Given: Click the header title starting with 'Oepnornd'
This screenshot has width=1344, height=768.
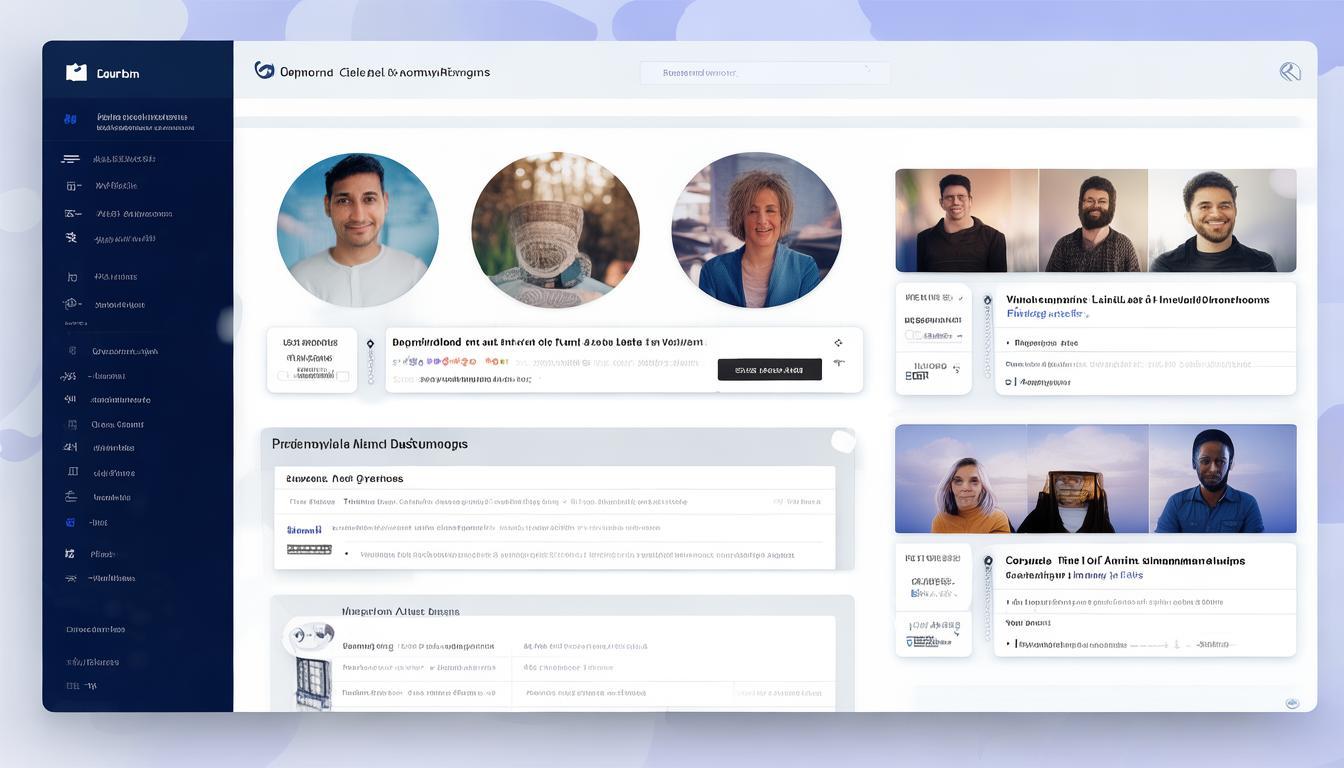Looking at the screenshot, I should tap(385, 72).
